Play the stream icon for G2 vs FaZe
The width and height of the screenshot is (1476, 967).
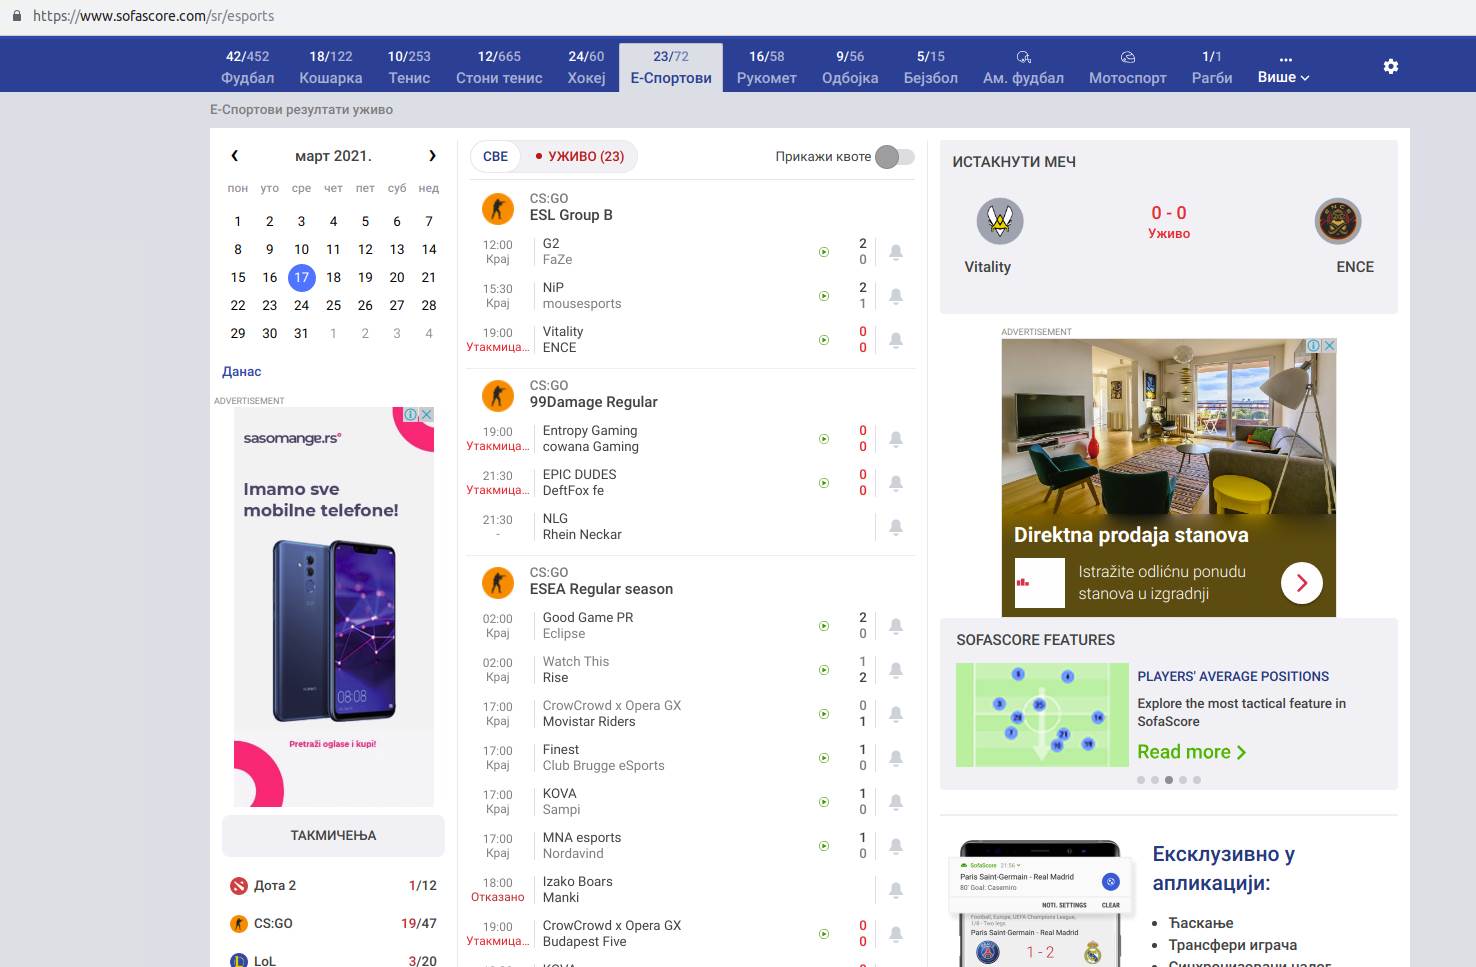pyautogui.click(x=823, y=251)
